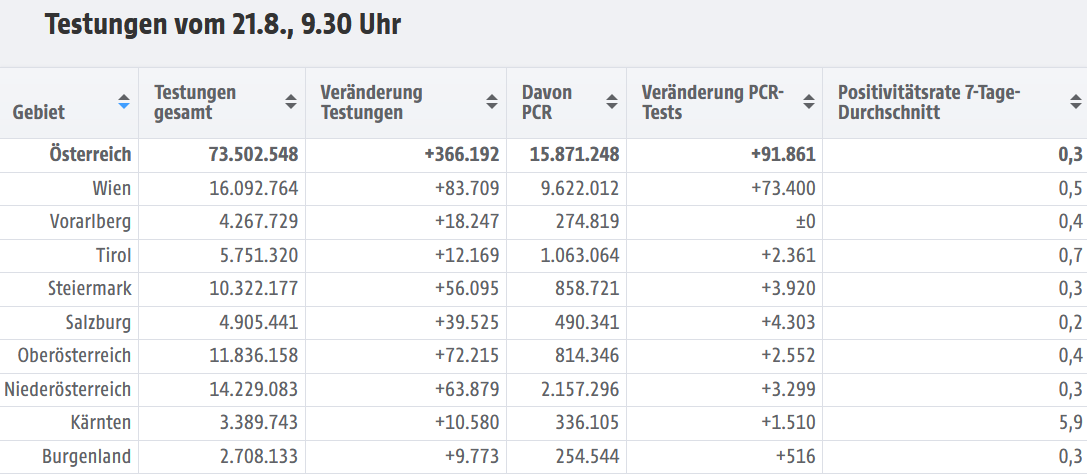The height and width of the screenshot is (474, 1087).
Task: Select Tirol in the Gebiet column
Action: [x=114, y=256]
